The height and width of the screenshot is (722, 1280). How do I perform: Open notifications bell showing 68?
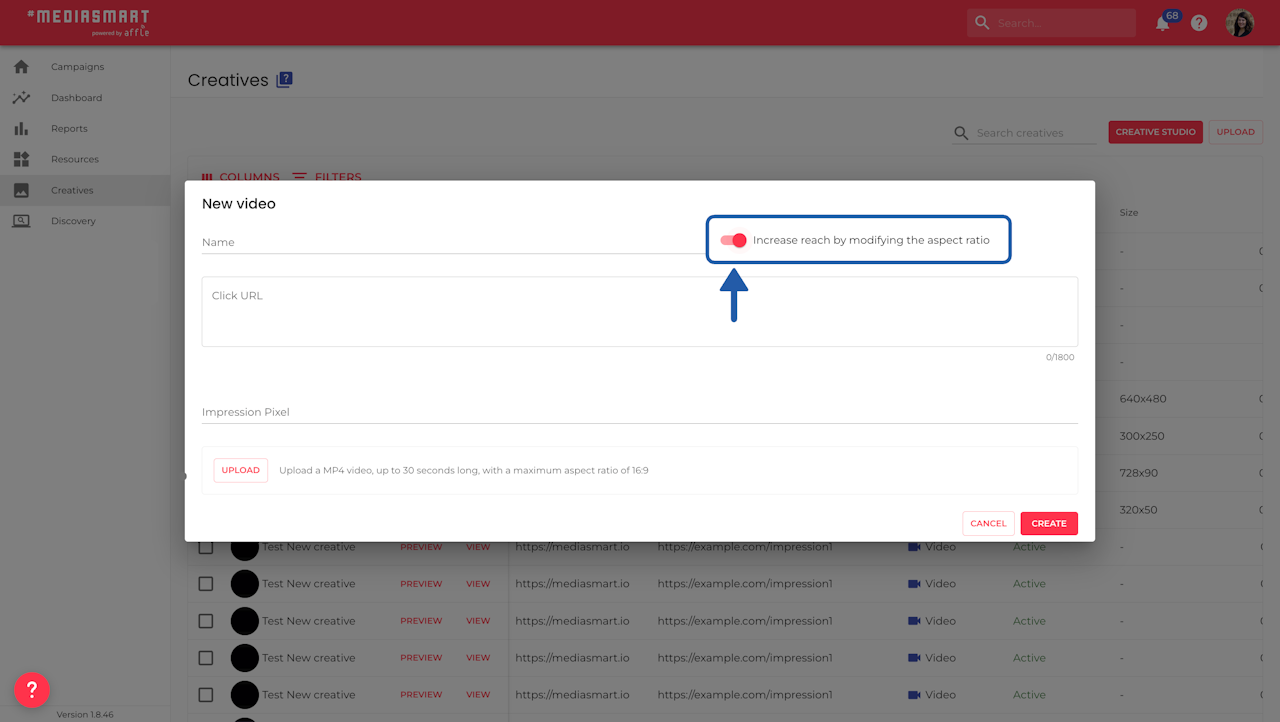(1163, 23)
